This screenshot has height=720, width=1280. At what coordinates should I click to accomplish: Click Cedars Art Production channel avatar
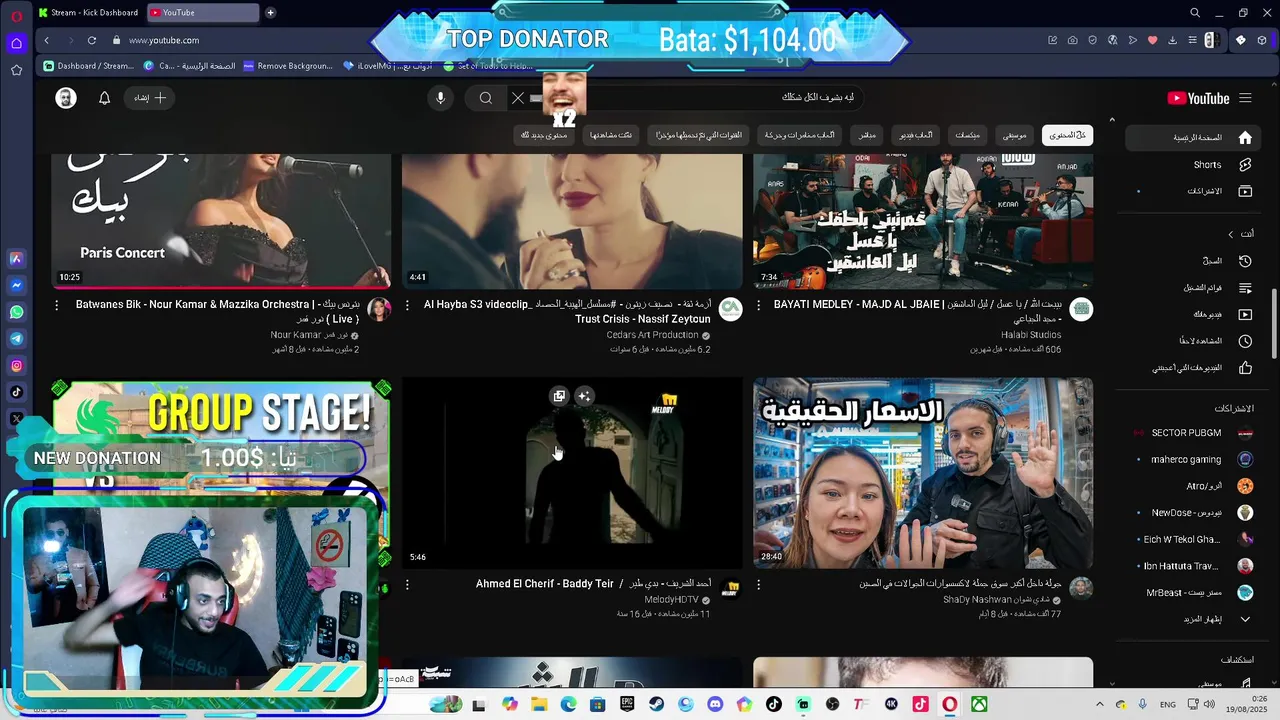coord(731,309)
